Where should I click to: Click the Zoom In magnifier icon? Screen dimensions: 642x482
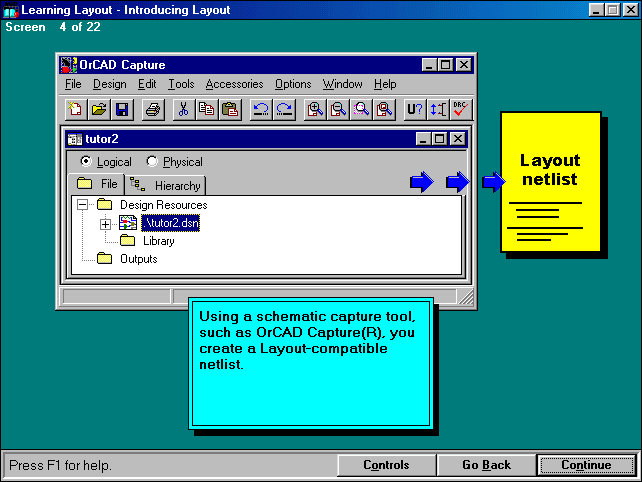tap(315, 110)
